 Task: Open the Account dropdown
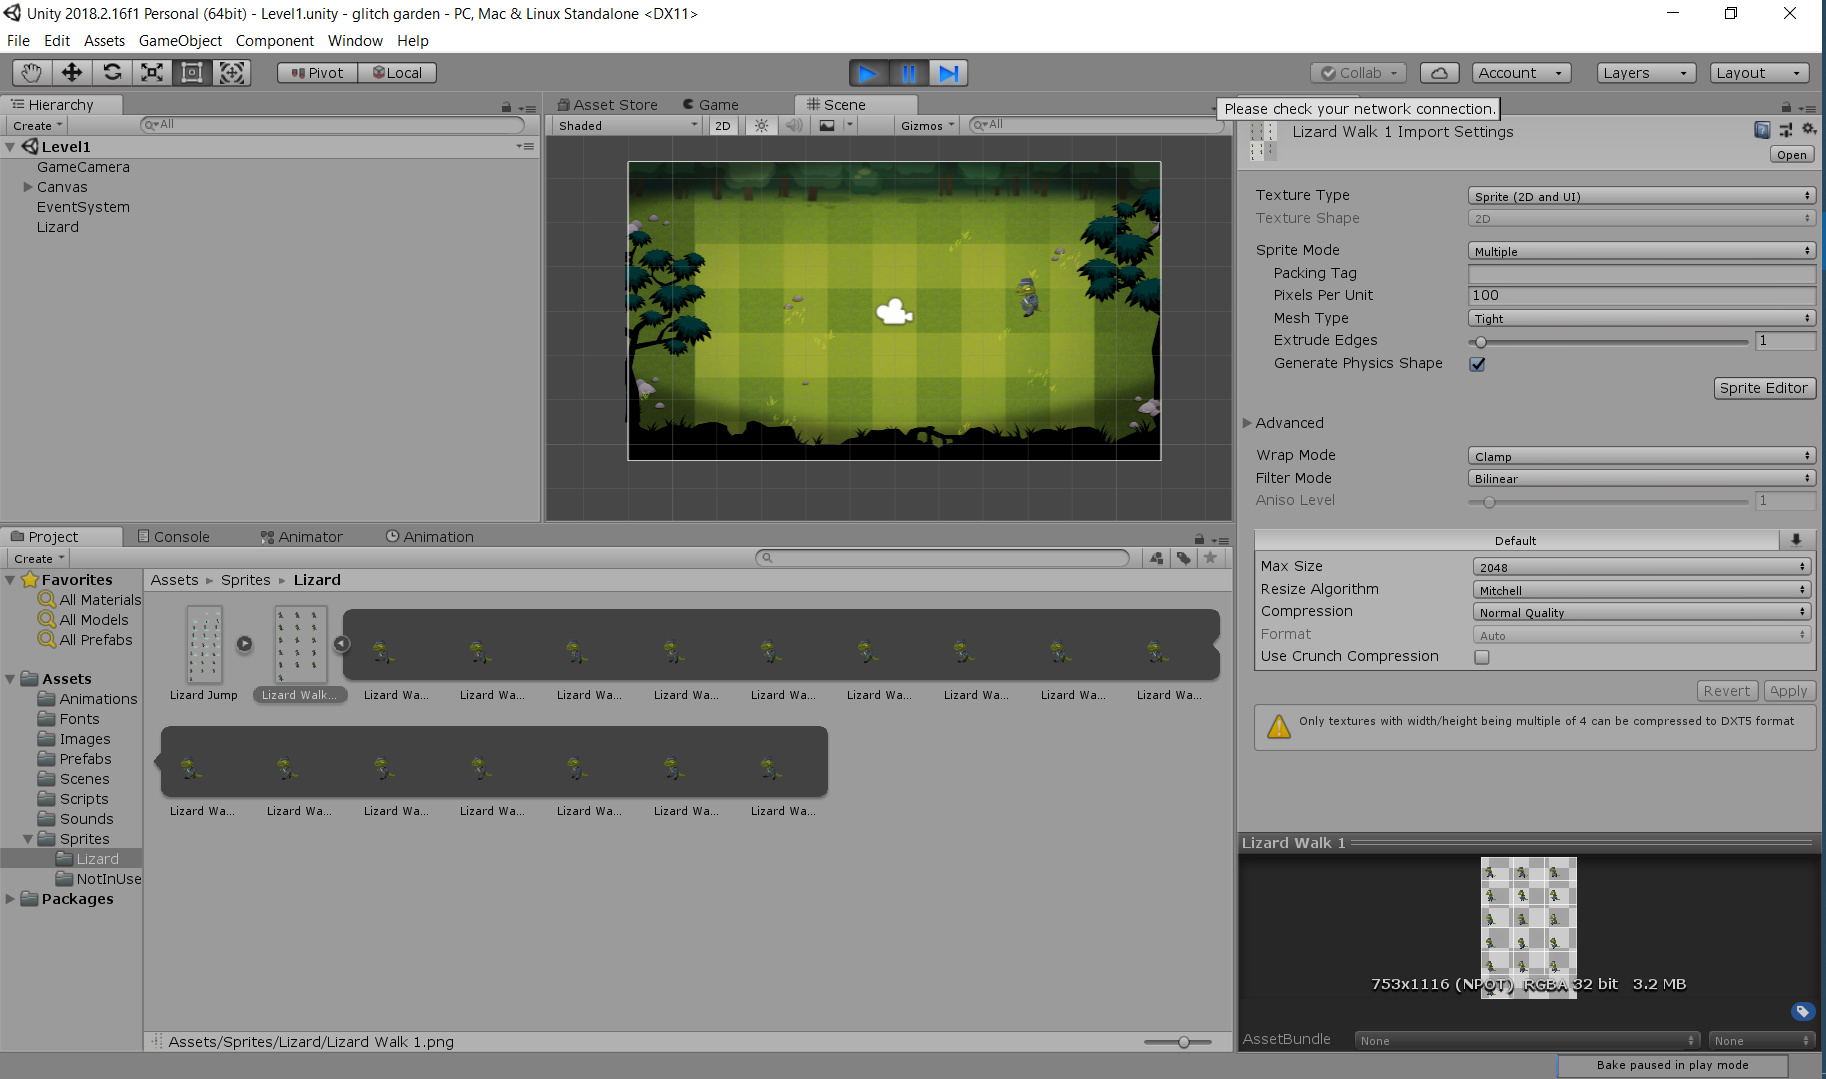pos(1521,73)
